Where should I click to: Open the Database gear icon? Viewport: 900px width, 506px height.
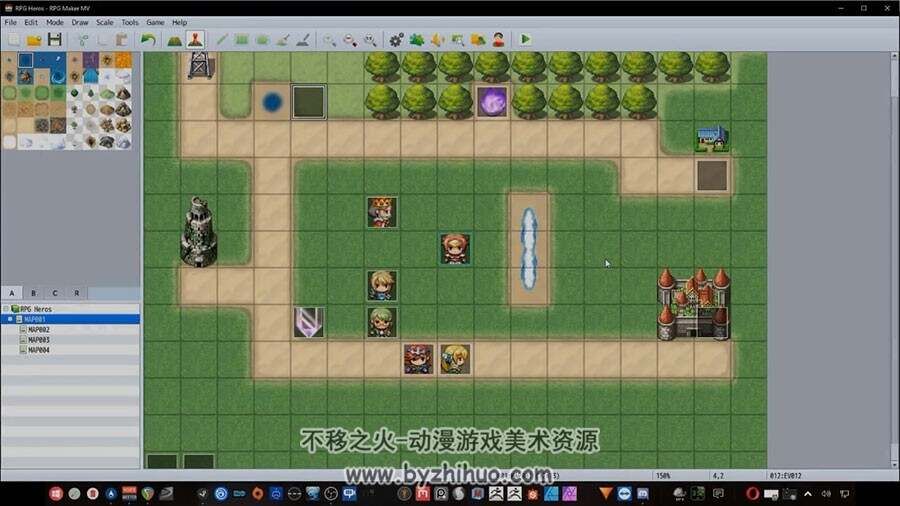click(396, 40)
